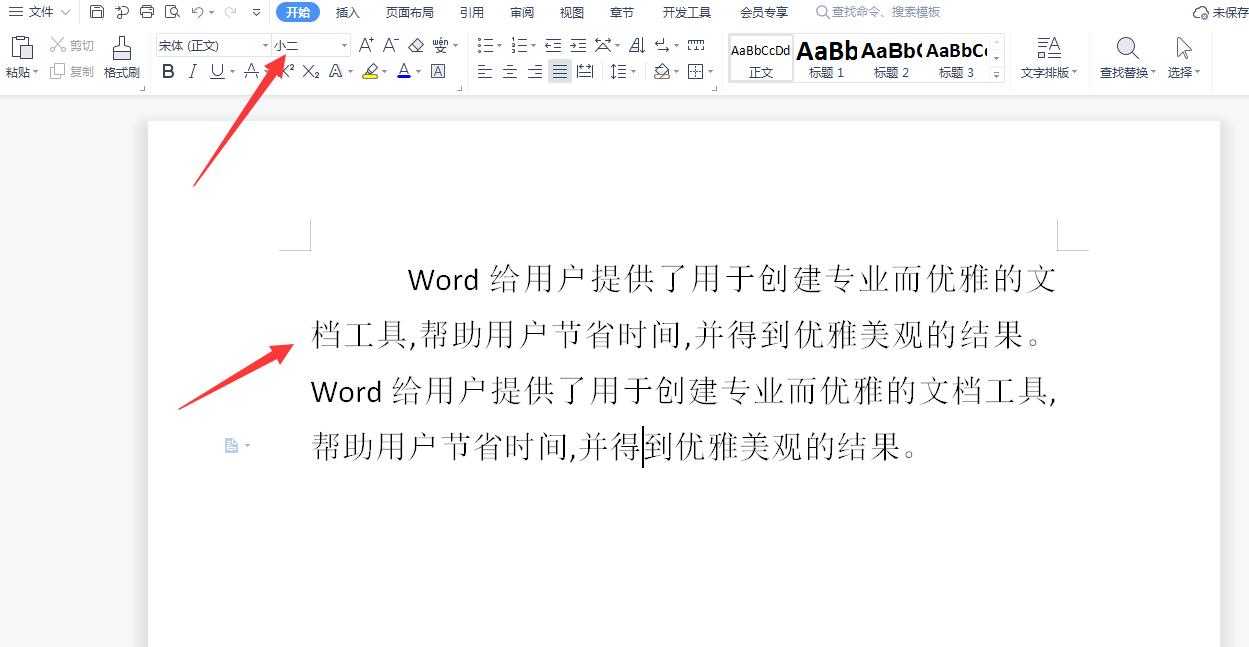The height and width of the screenshot is (647, 1249).
Task: Toggle Bold formatting
Action: click(168, 71)
